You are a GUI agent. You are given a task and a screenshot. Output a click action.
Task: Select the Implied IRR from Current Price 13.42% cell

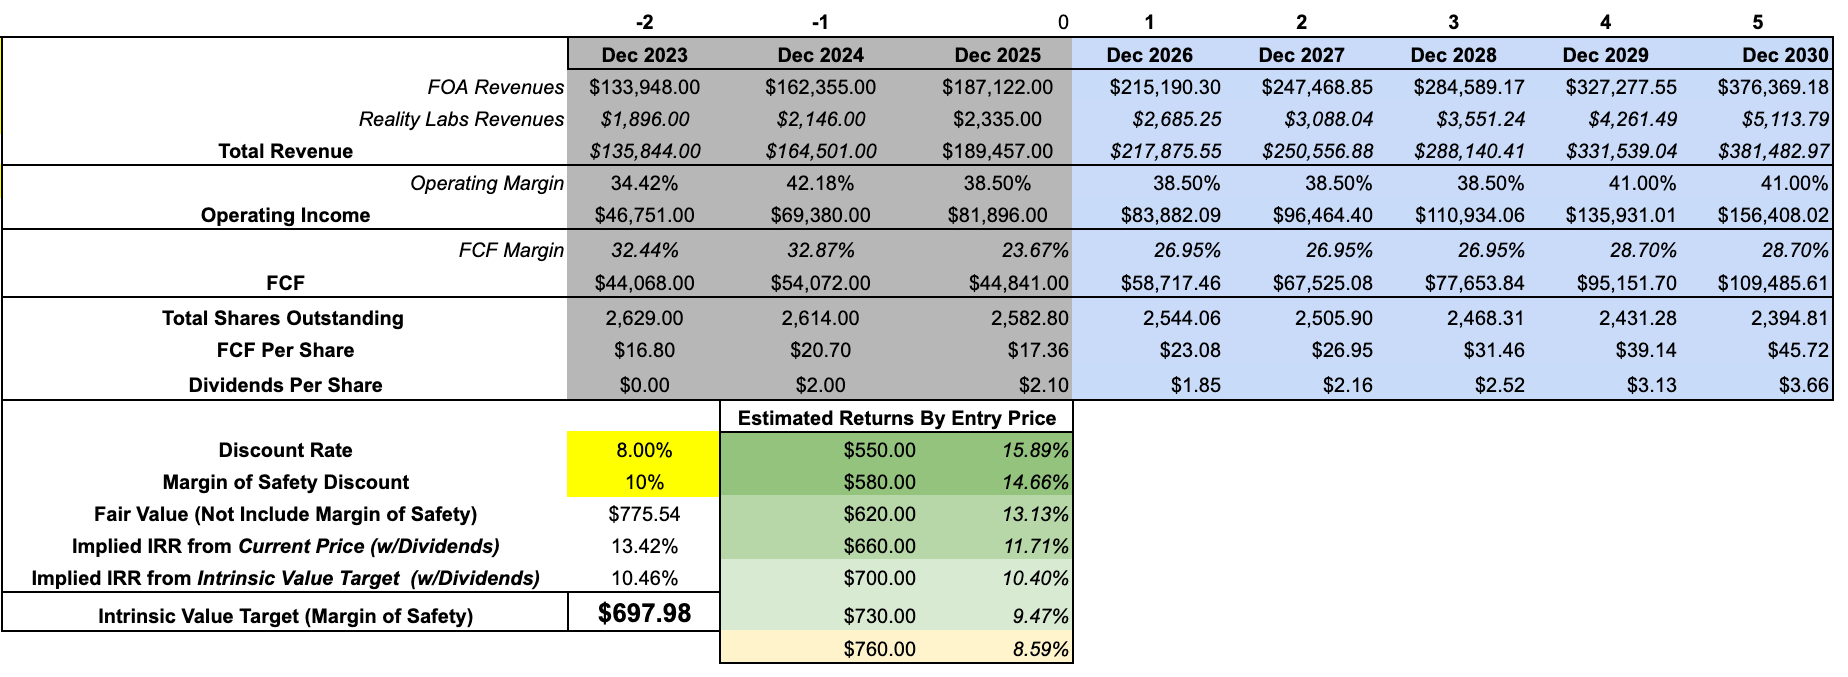click(x=644, y=546)
